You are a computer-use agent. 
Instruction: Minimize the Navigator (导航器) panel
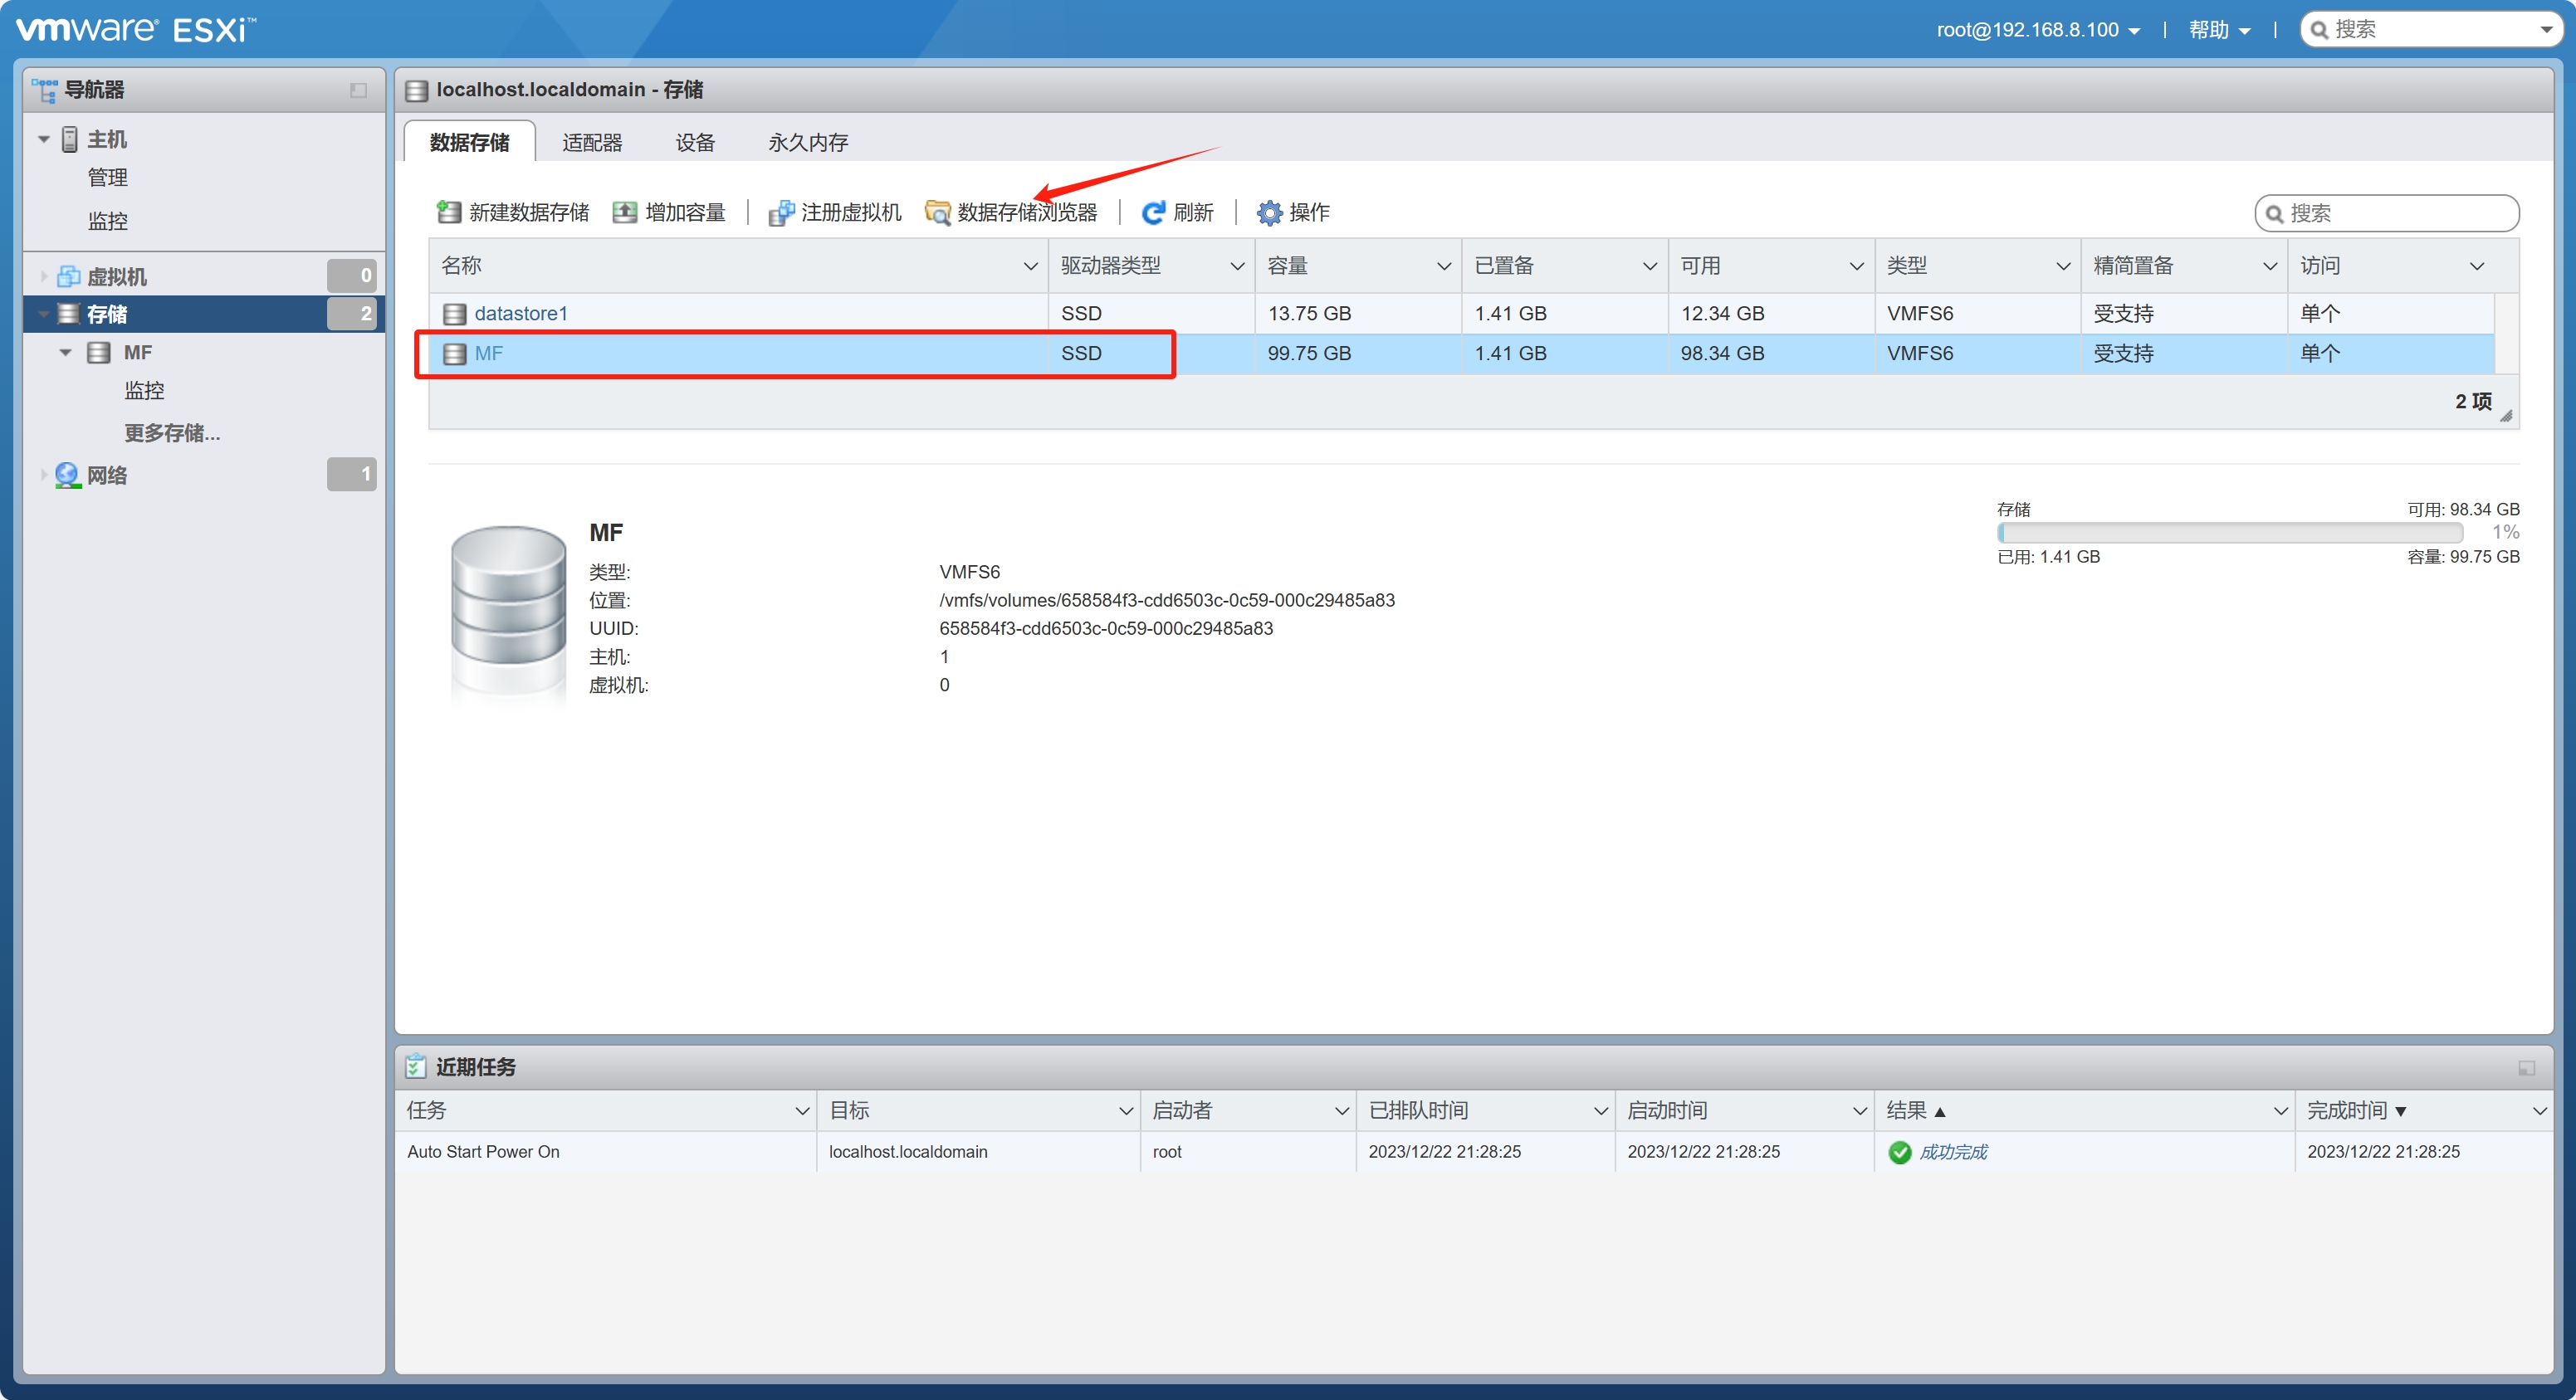tap(358, 90)
